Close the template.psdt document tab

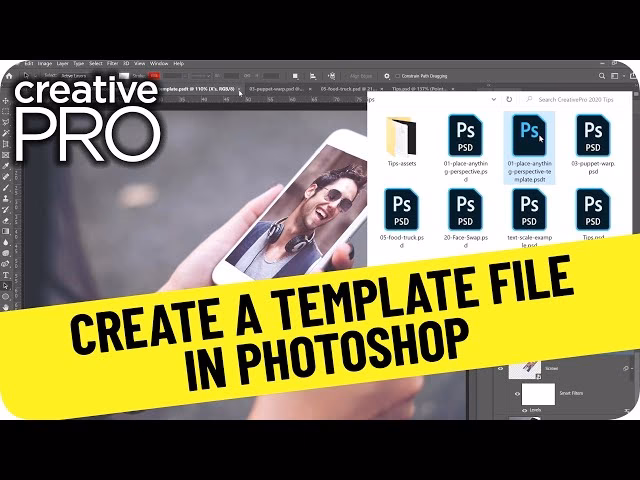[239, 89]
